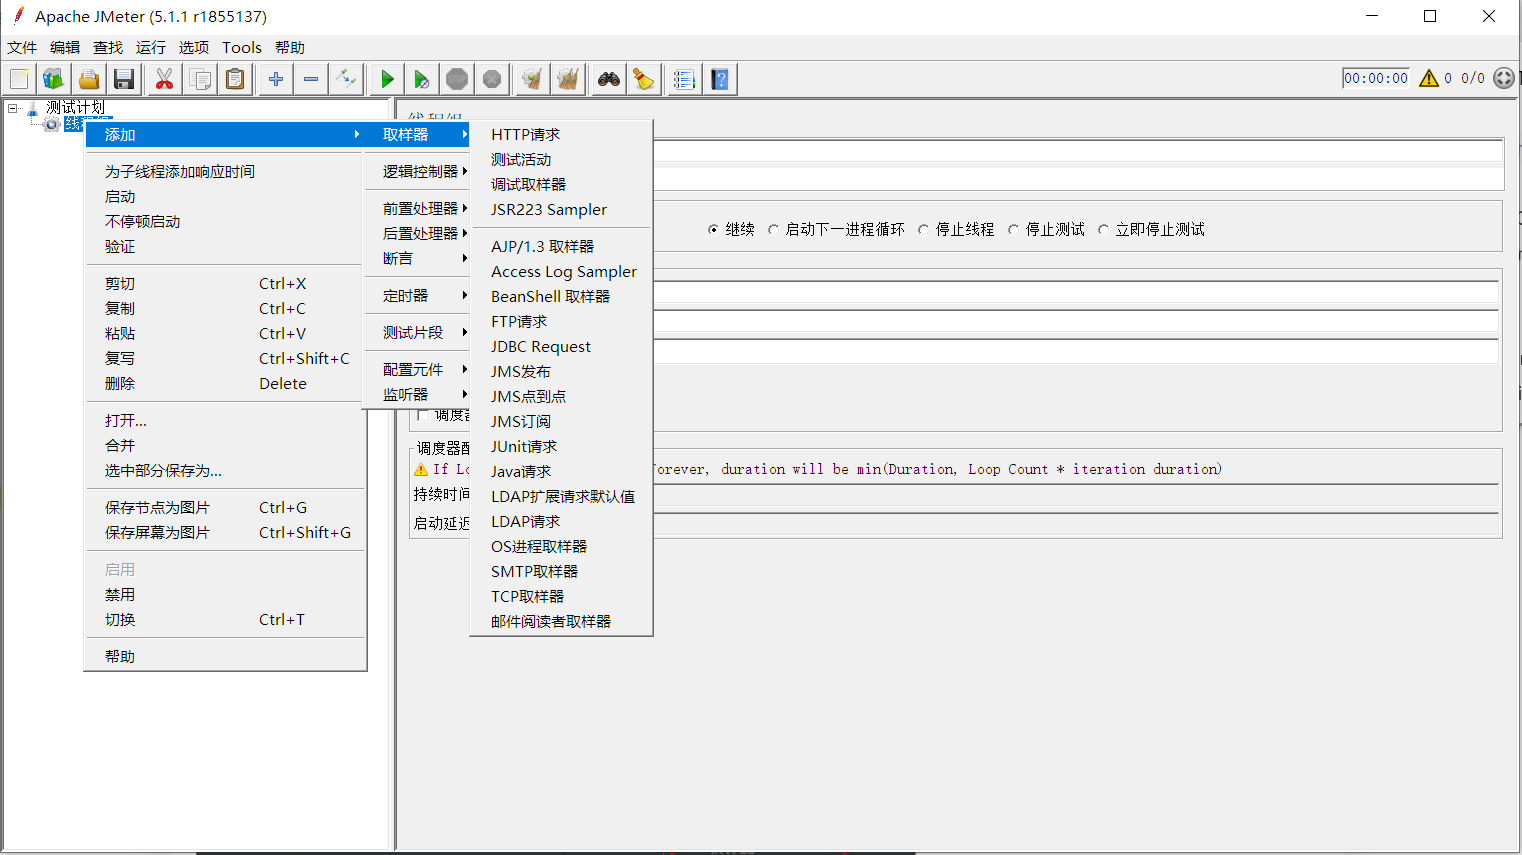The width and height of the screenshot is (1522, 855).
Task: Click 选中部分保存为... in the context menu
Action: [x=226, y=470]
